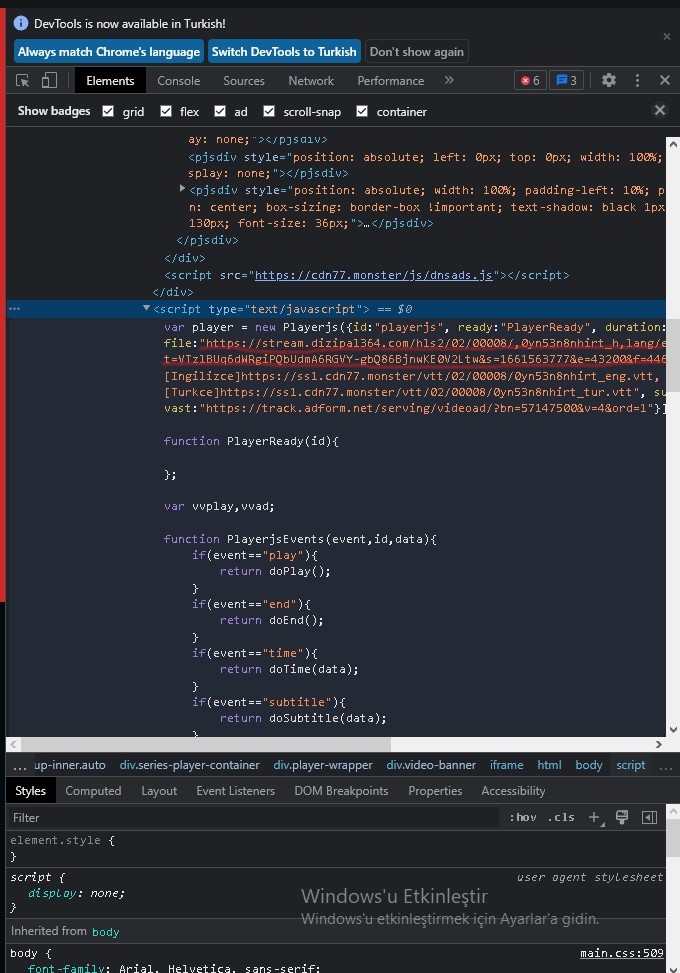Open the 3 issues counter

point(566,81)
